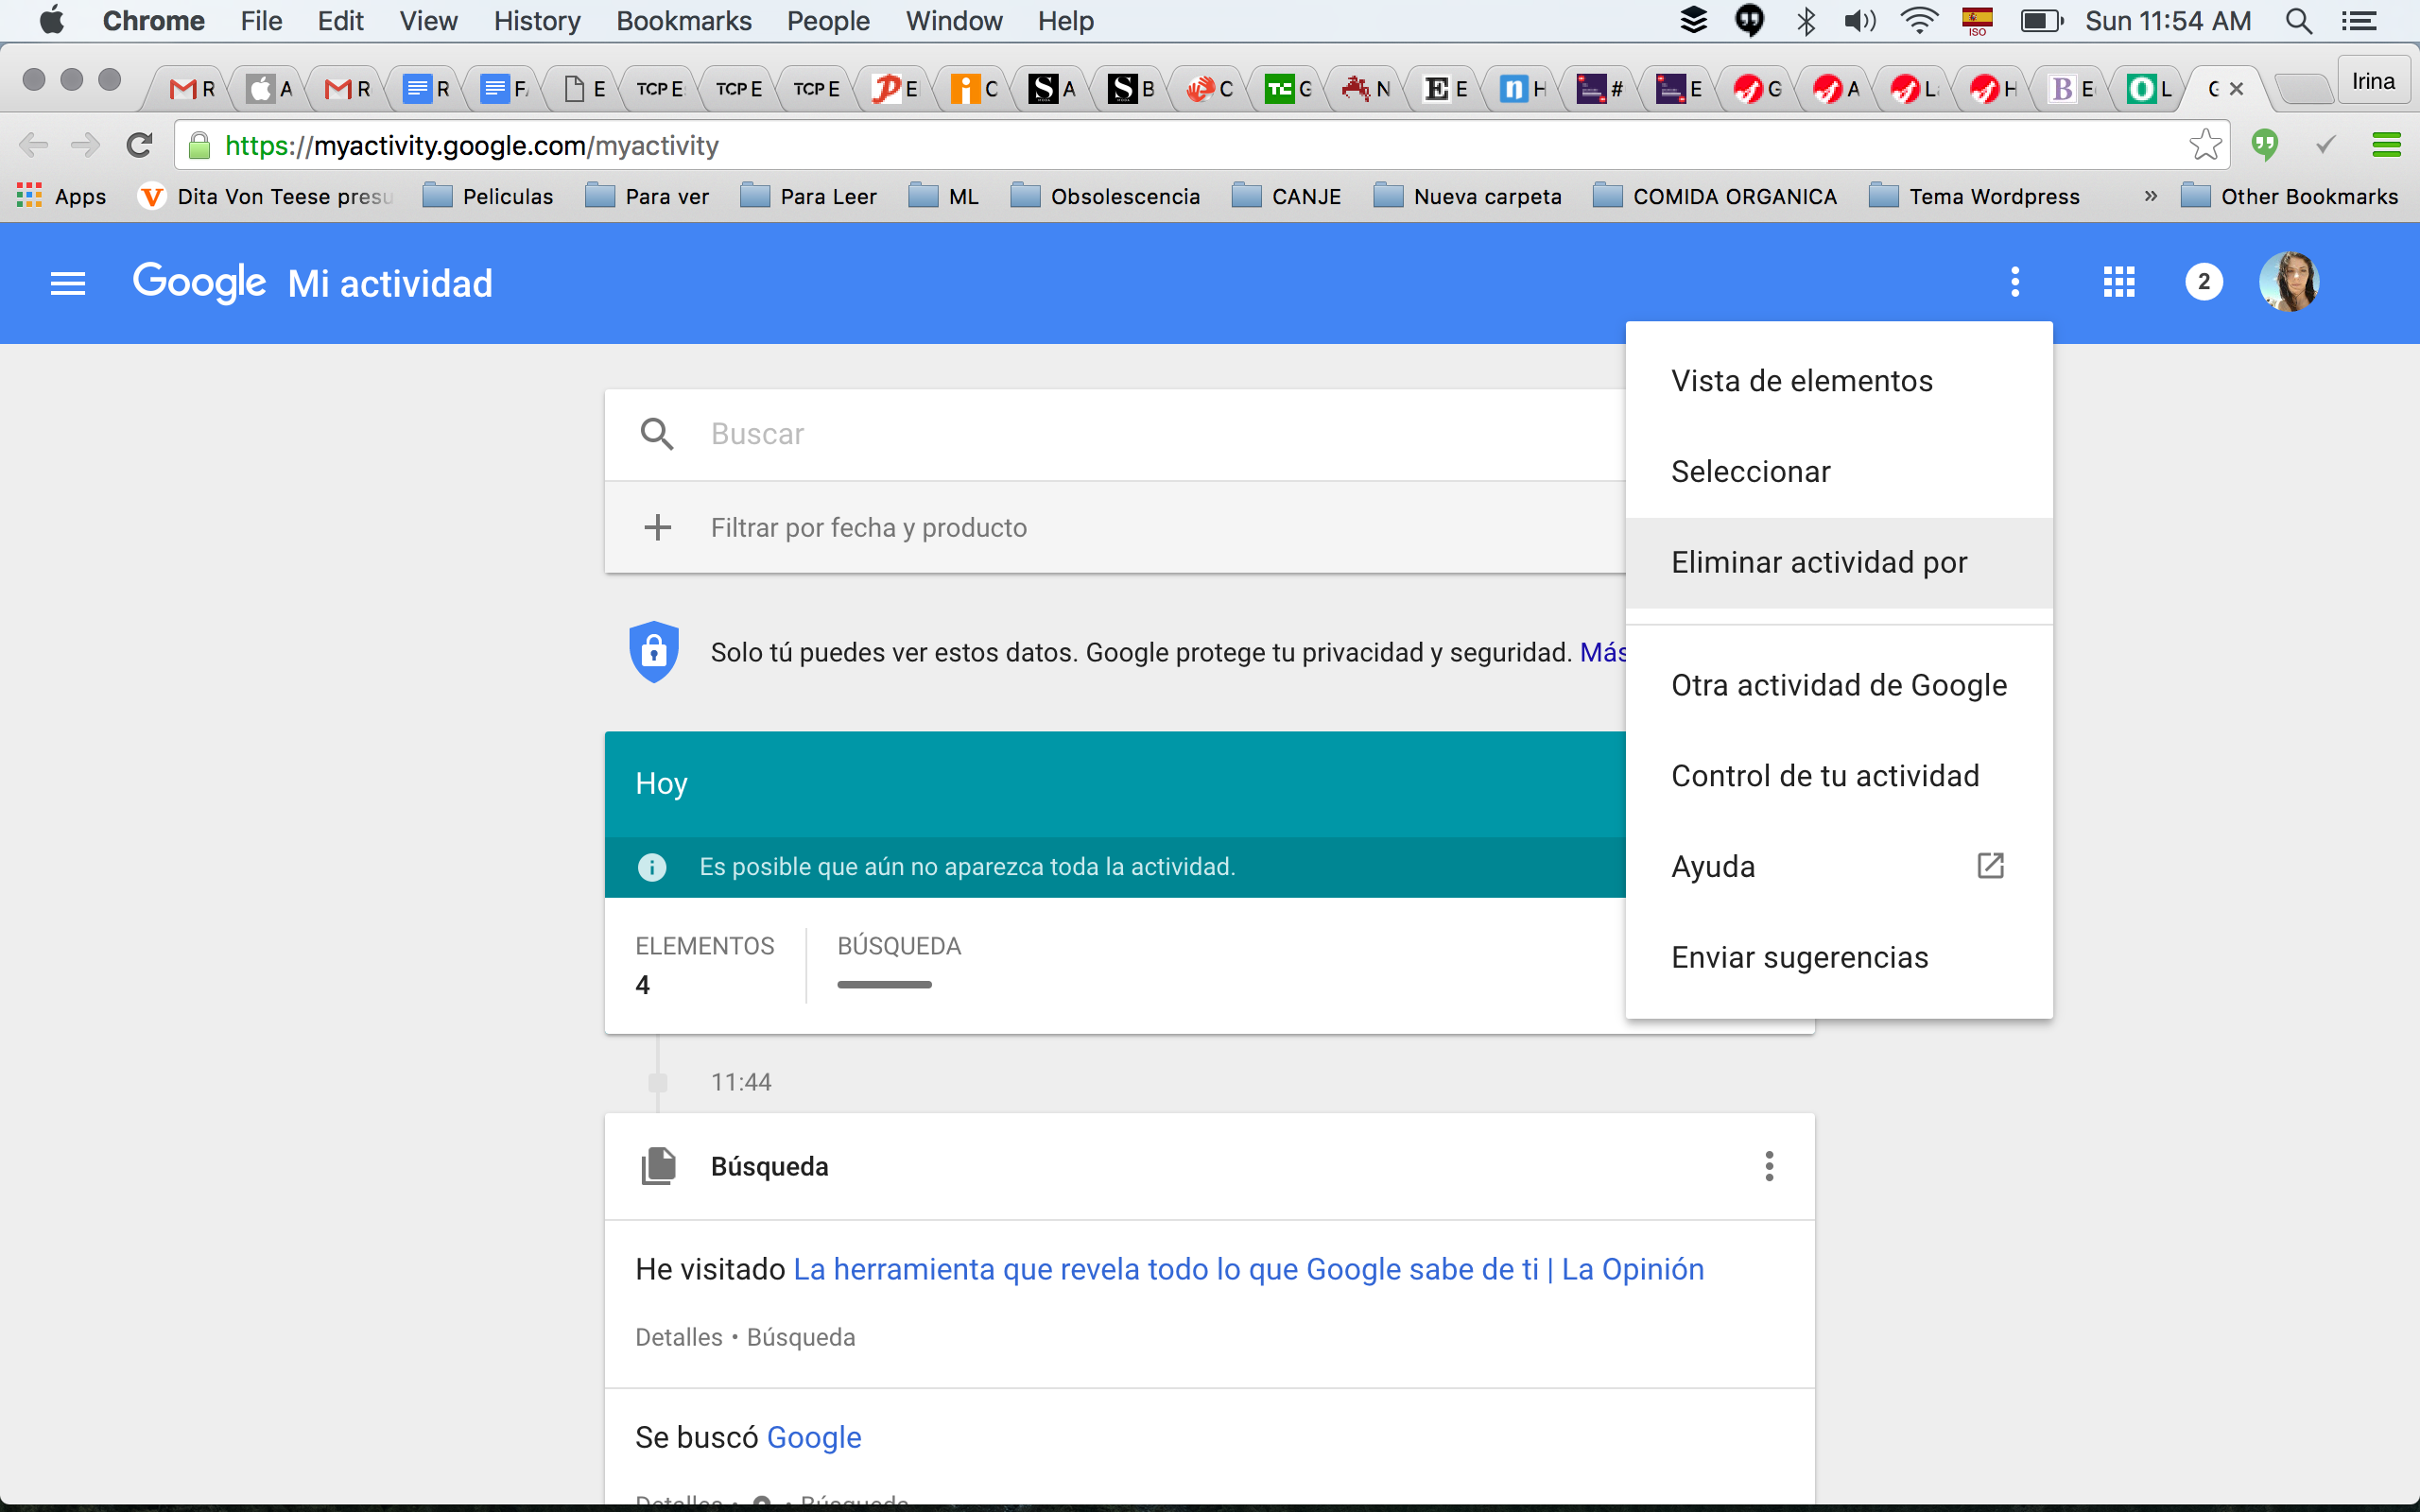Open the Chrome hamburger settings menu
The height and width of the screenshot is (1512, 2420).
coord(2386,145)
